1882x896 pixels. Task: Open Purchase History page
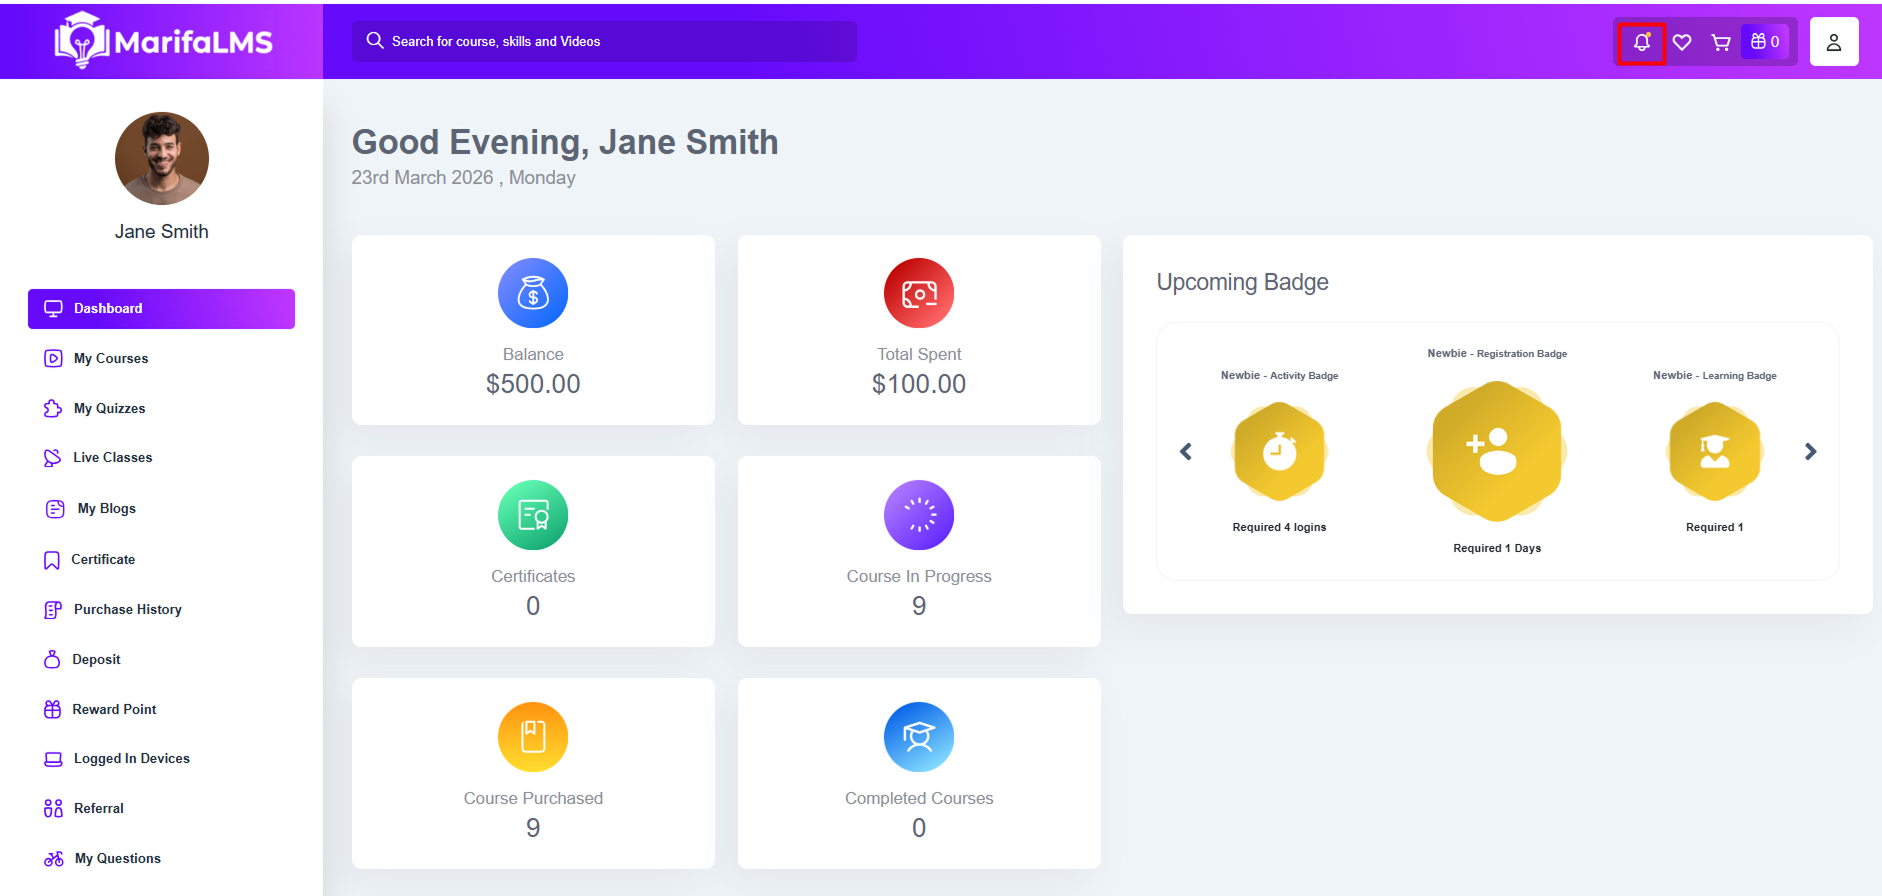point(127,609)
